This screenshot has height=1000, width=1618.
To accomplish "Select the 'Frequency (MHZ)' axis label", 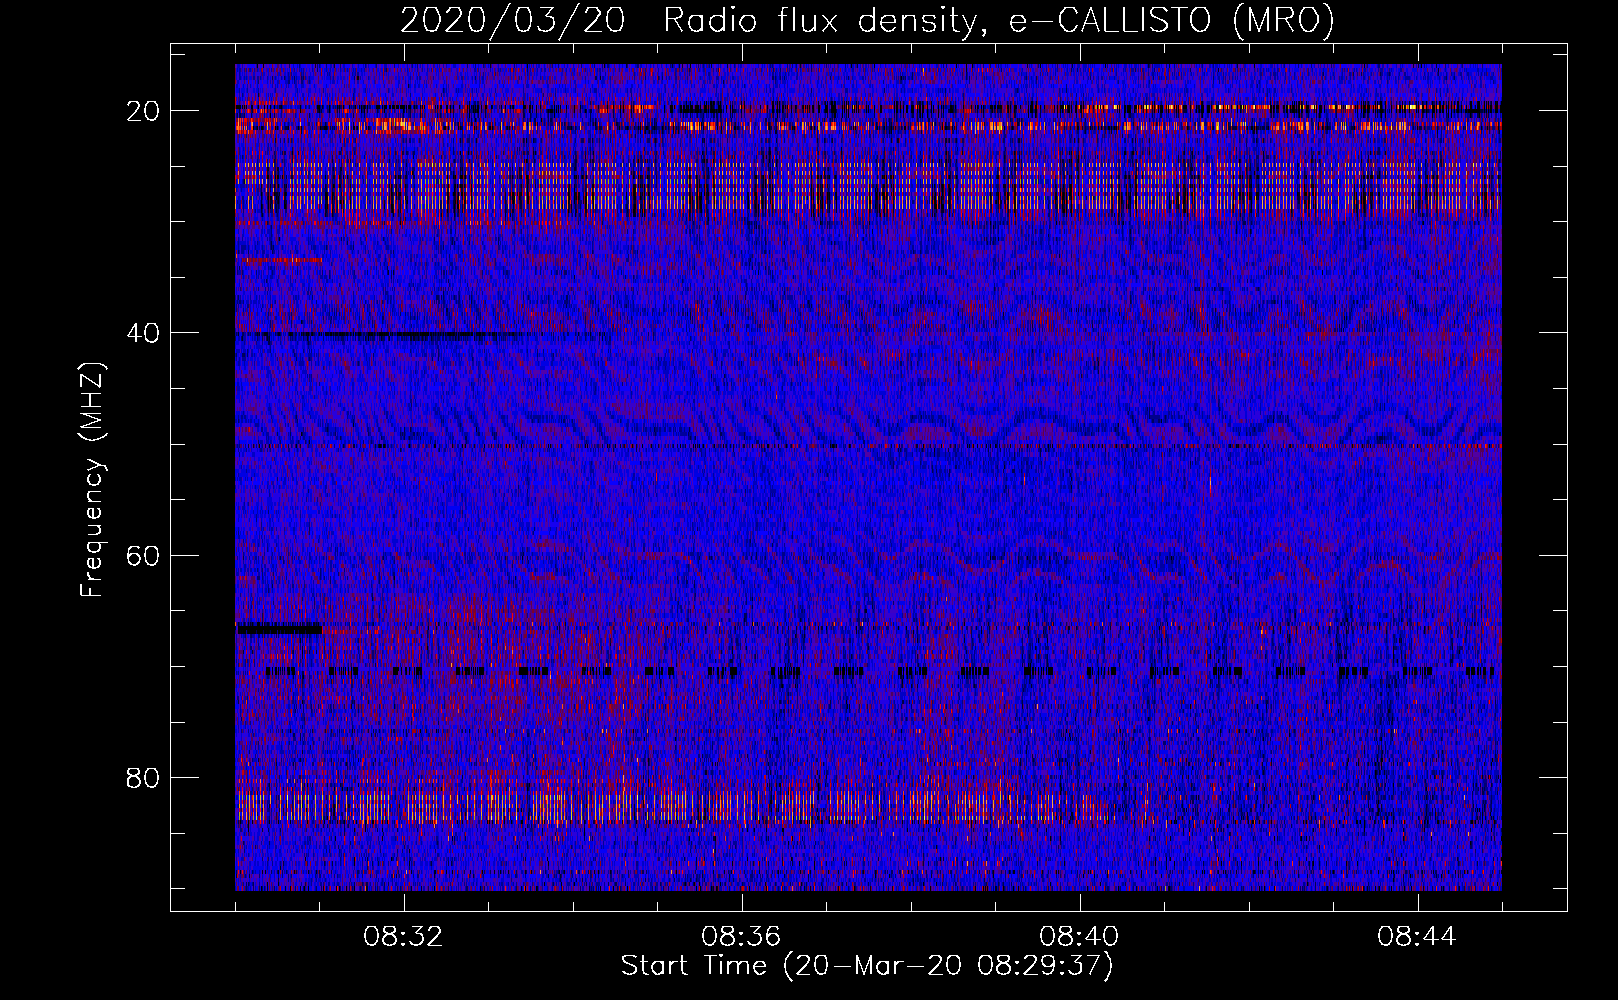I will [x=92, y=479].
